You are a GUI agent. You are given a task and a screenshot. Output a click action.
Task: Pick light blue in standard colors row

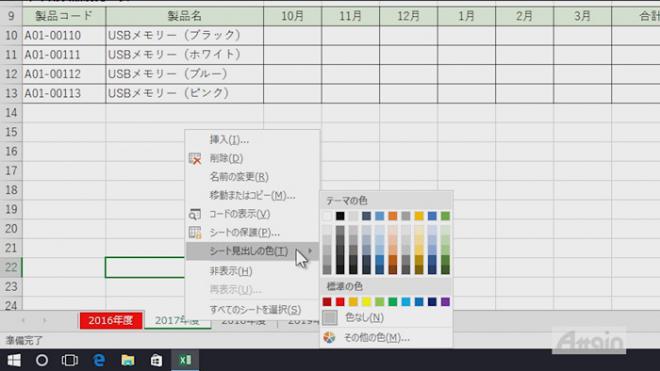pos(406,302)
